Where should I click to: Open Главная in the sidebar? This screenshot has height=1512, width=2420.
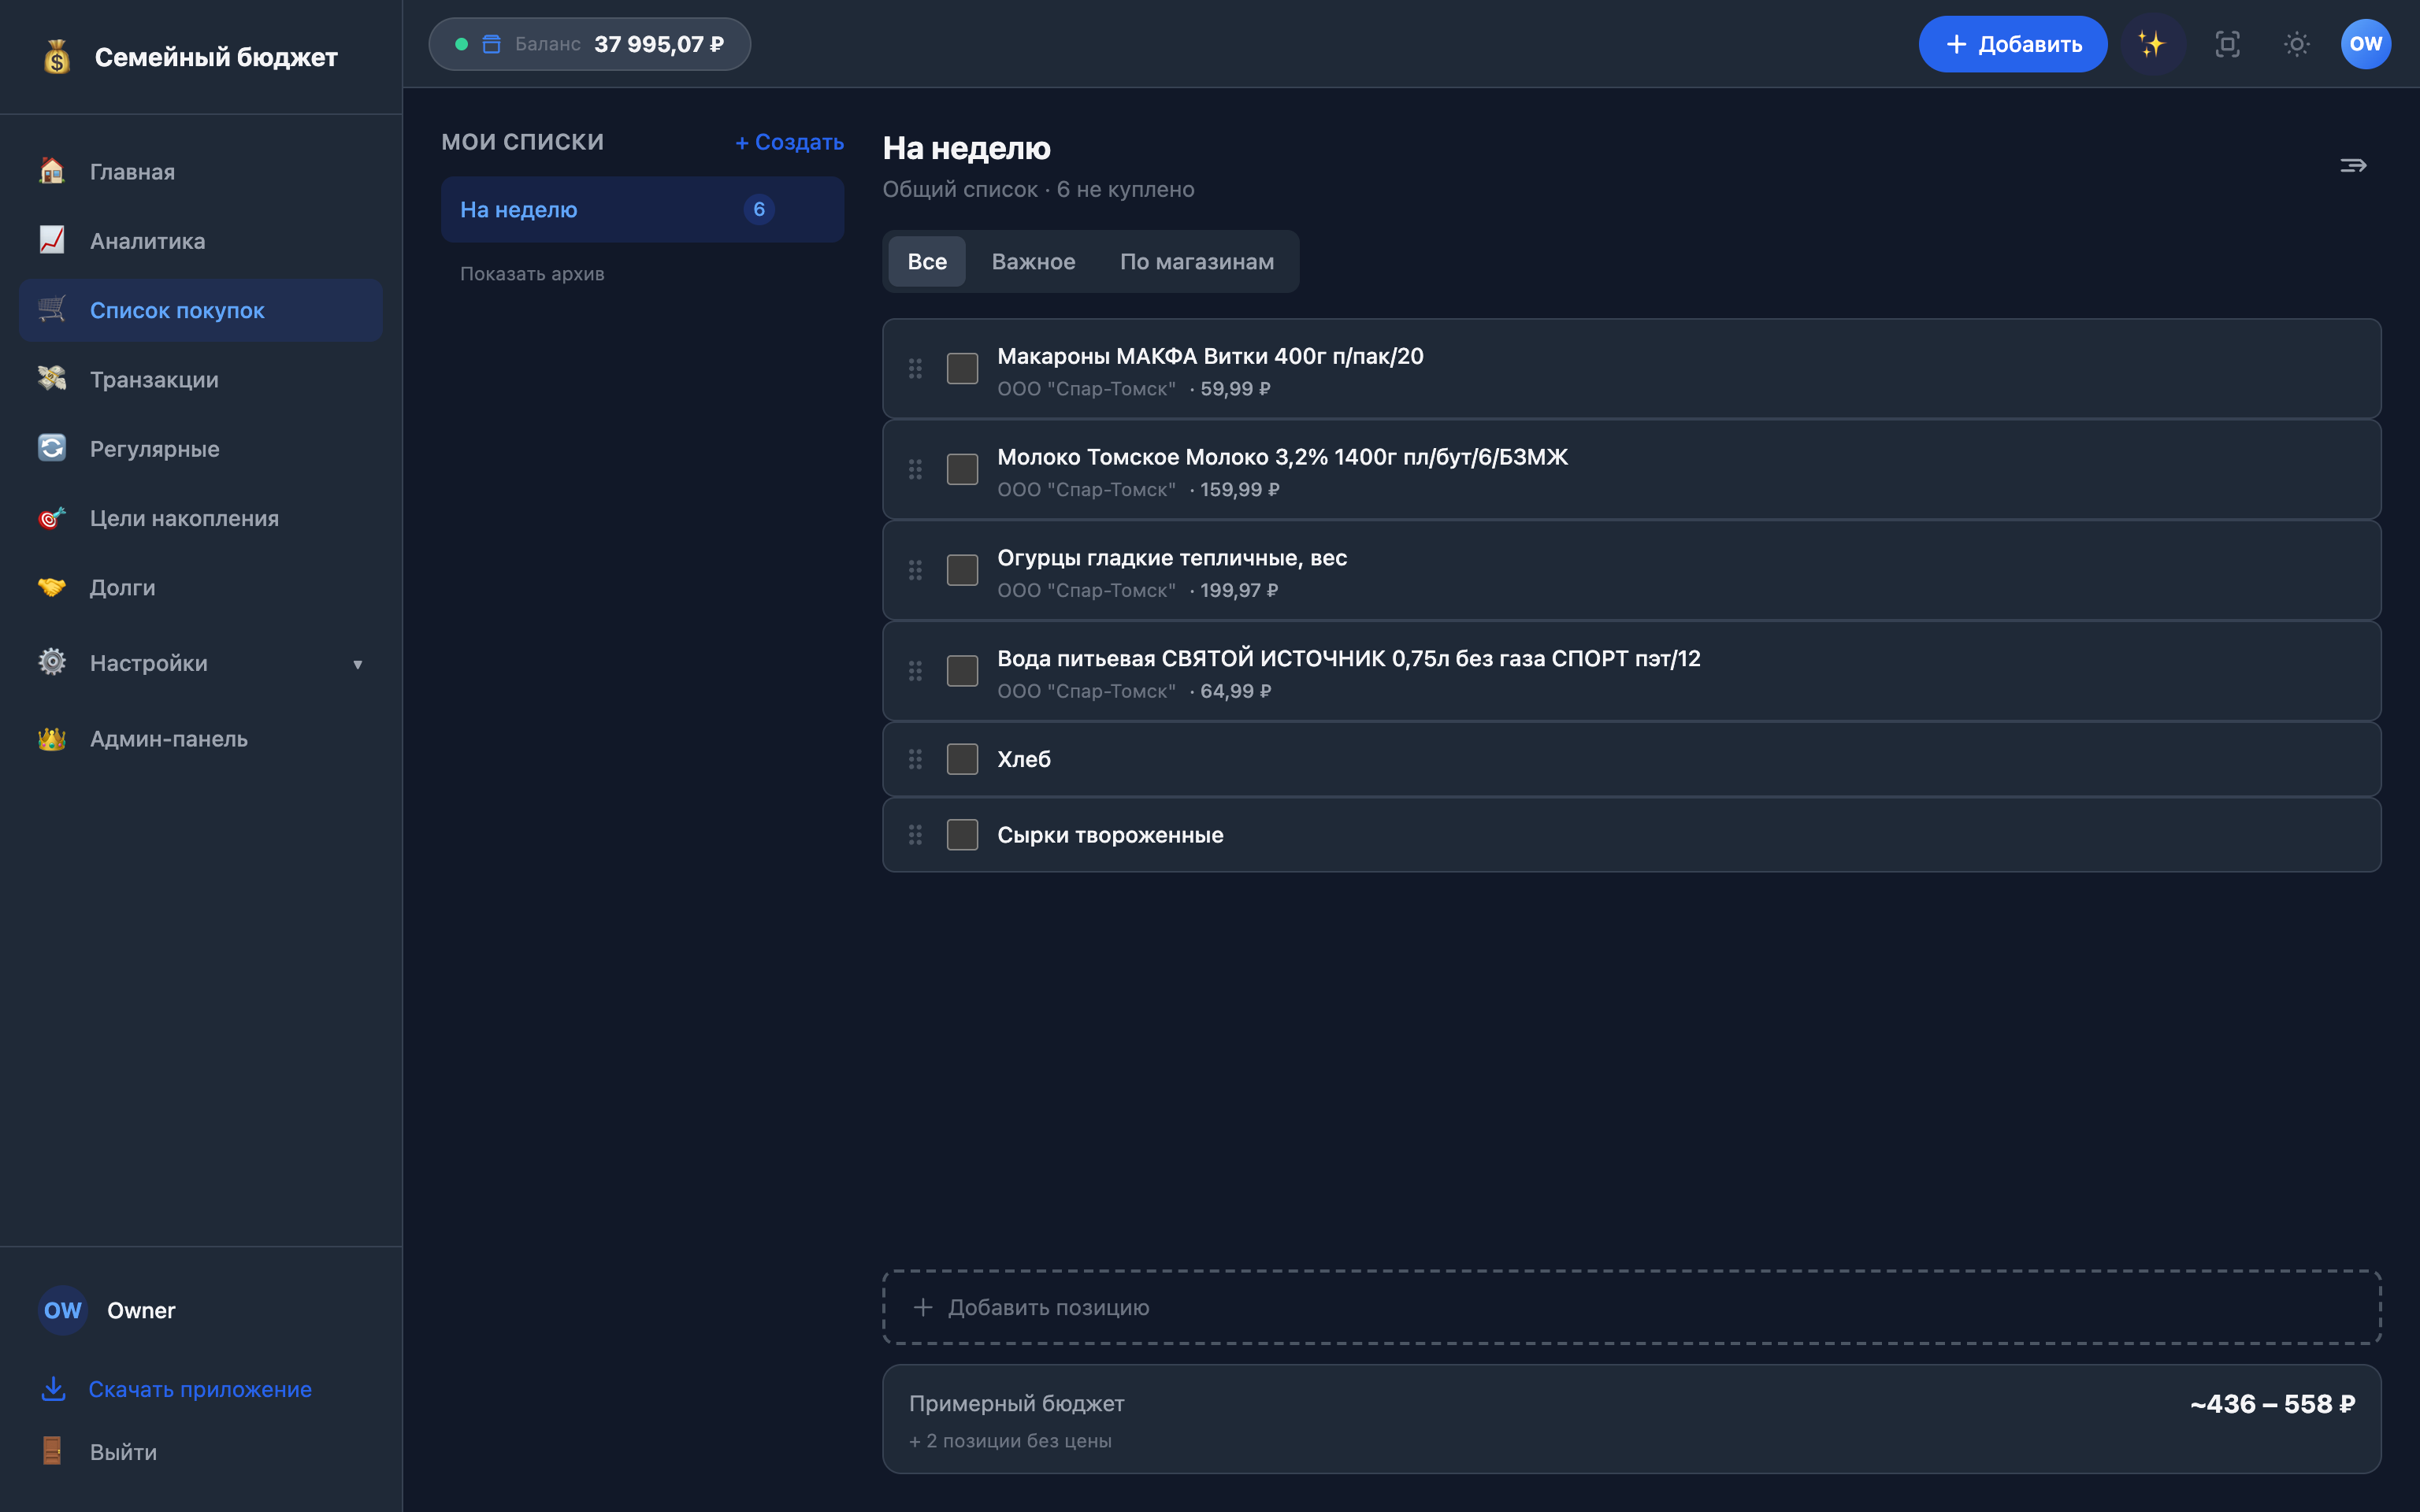click(x=201, y=171)
